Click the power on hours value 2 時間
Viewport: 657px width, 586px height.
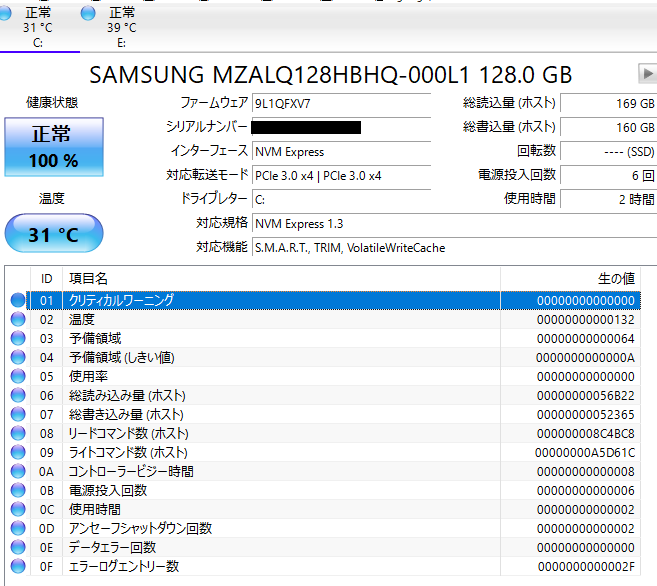pos(608,199)
